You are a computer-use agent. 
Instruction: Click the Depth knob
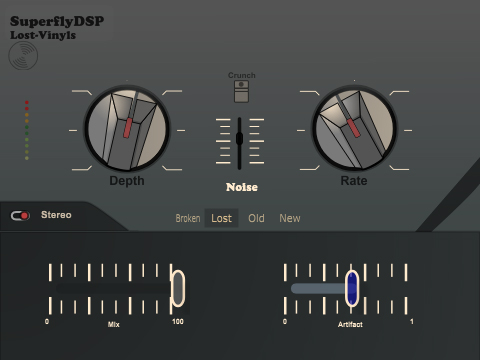[127, 128]
